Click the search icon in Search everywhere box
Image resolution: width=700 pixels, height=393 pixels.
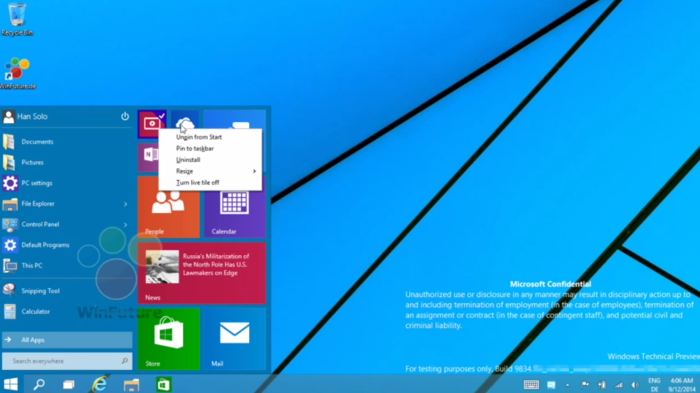[124, 361]
